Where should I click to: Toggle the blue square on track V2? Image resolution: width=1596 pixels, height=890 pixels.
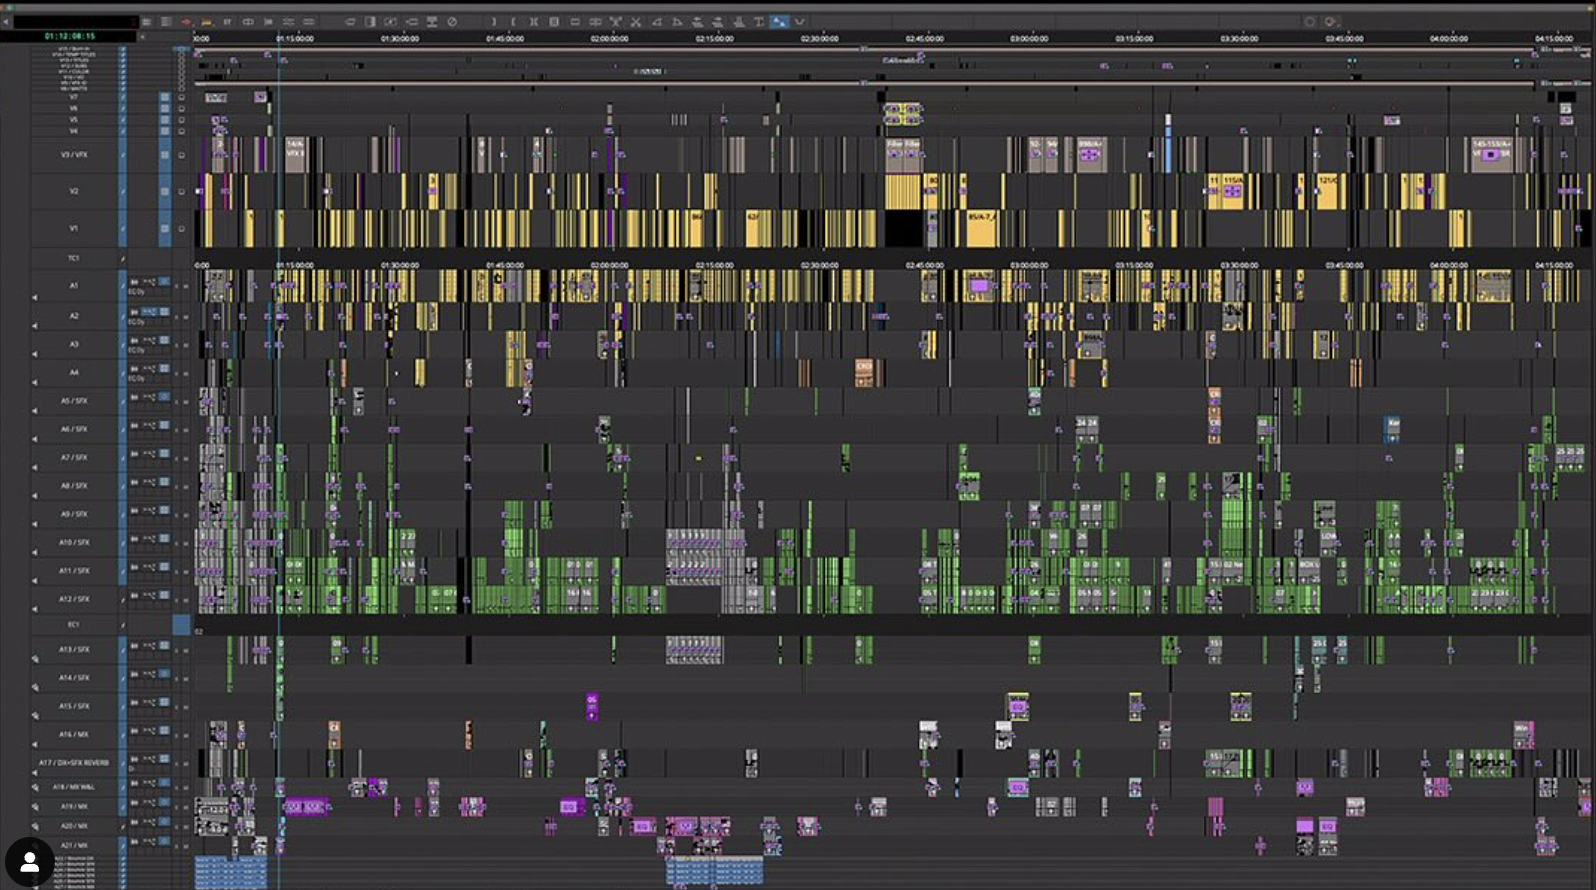pos(164,191)
